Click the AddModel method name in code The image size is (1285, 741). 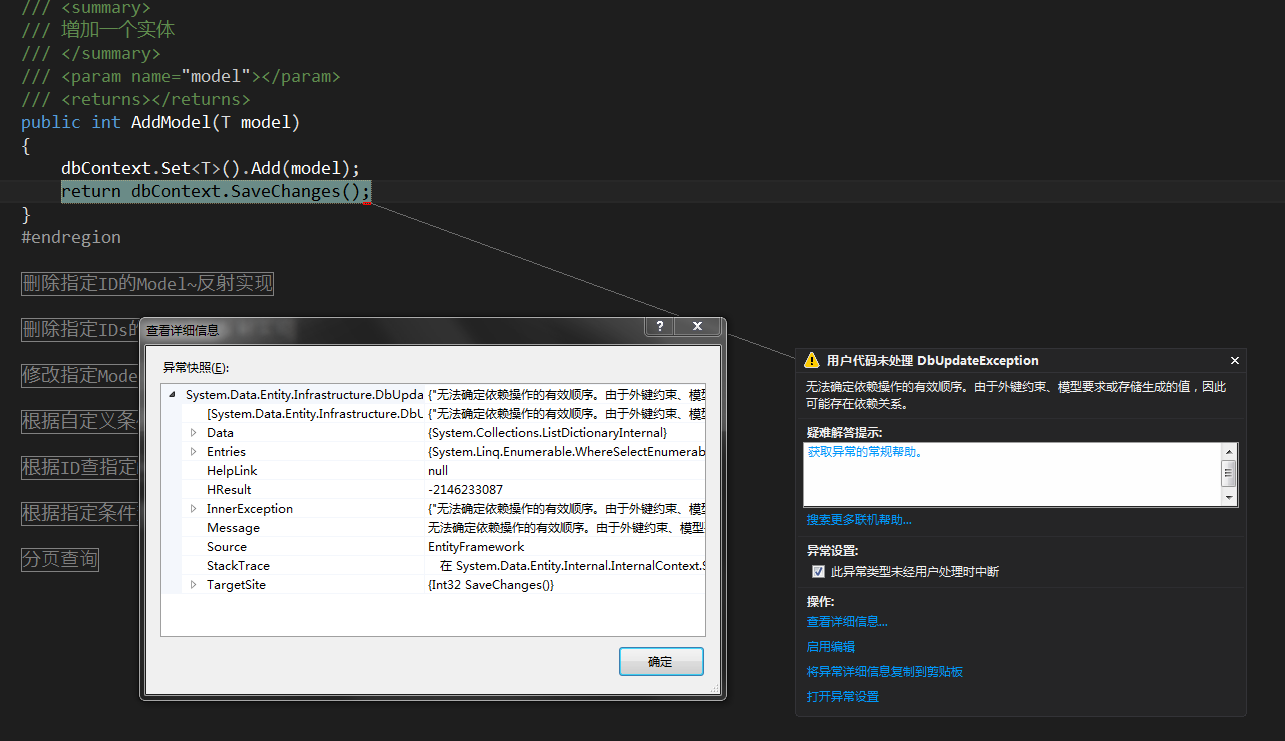click(171, 122)
